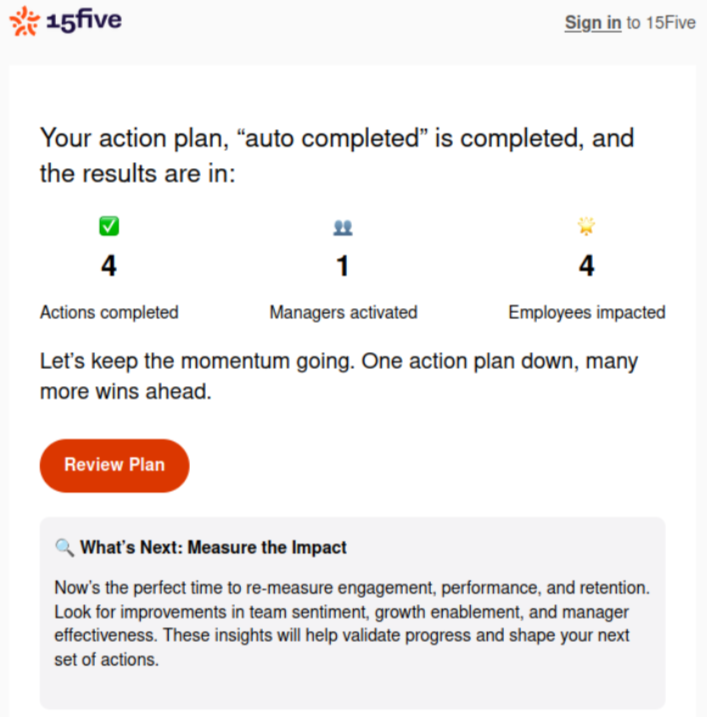Click the 15five wordmark text
The width and height of the screenshot is (707, 717).
tap(84, 21)
